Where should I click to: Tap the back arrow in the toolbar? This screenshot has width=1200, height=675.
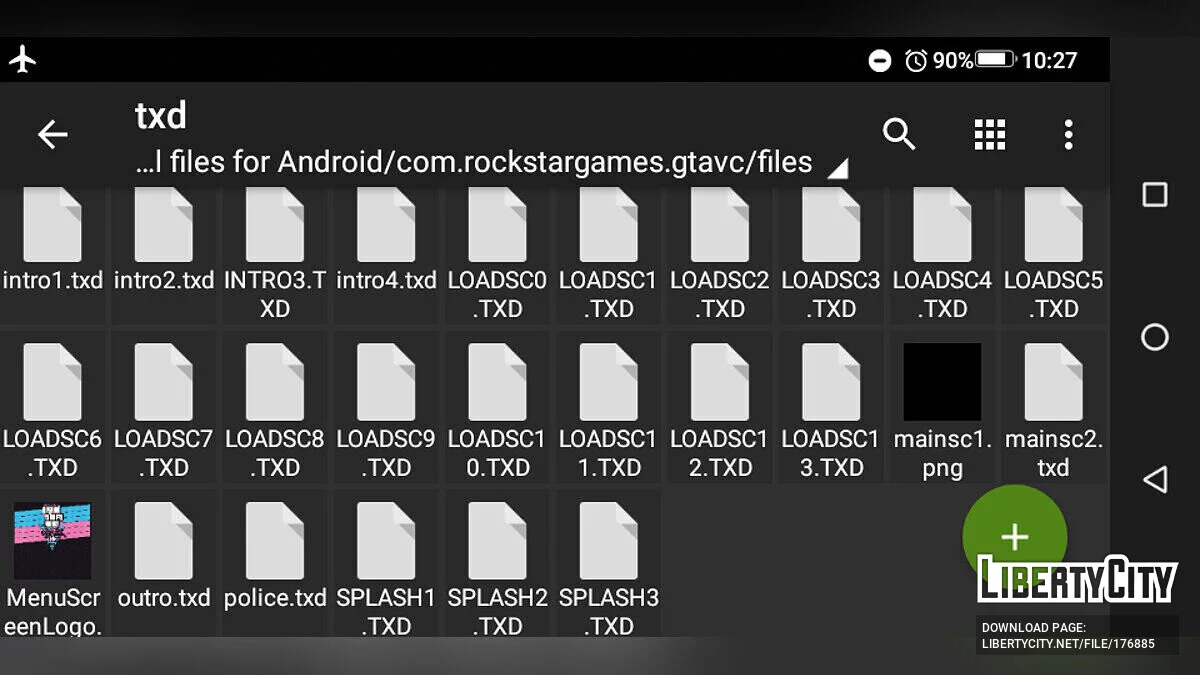52,134
